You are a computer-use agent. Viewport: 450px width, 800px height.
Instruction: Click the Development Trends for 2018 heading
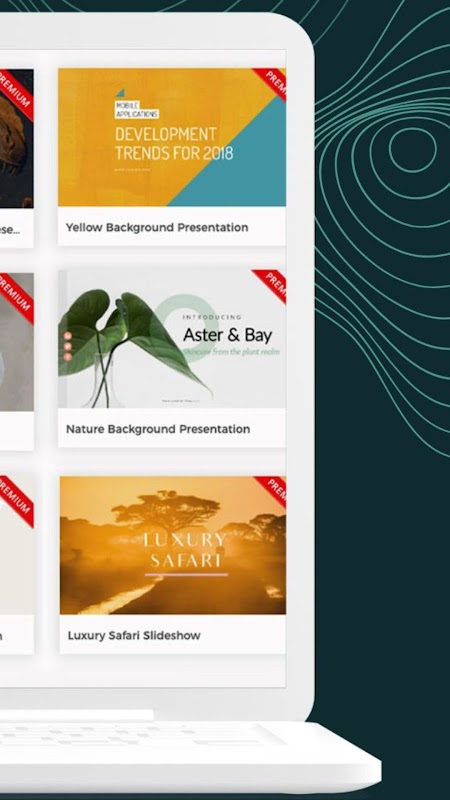pos(174,144)
